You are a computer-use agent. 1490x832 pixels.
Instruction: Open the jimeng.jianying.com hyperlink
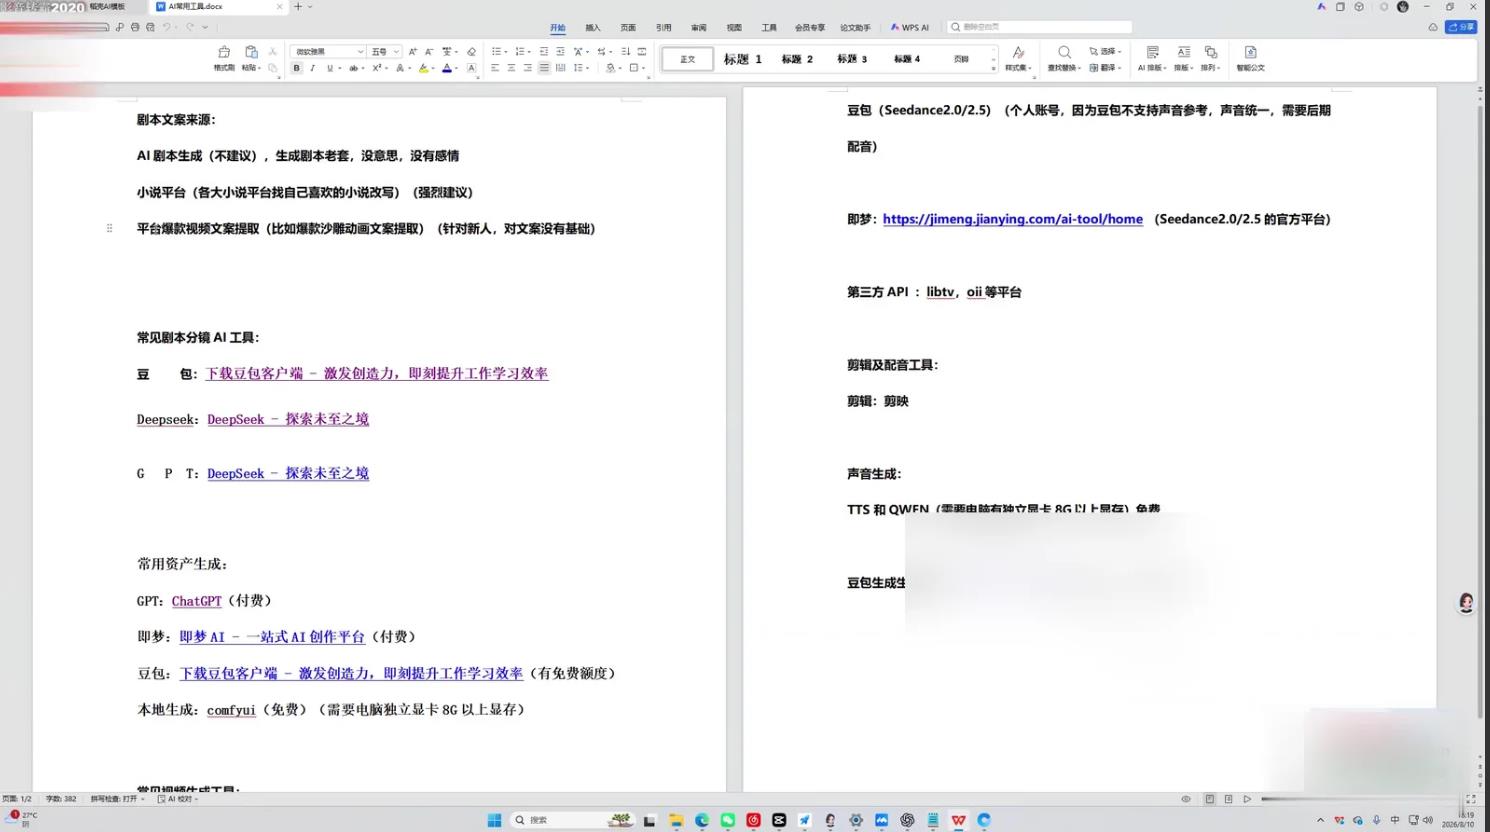pyautogui.click(x=1013, y=219)
